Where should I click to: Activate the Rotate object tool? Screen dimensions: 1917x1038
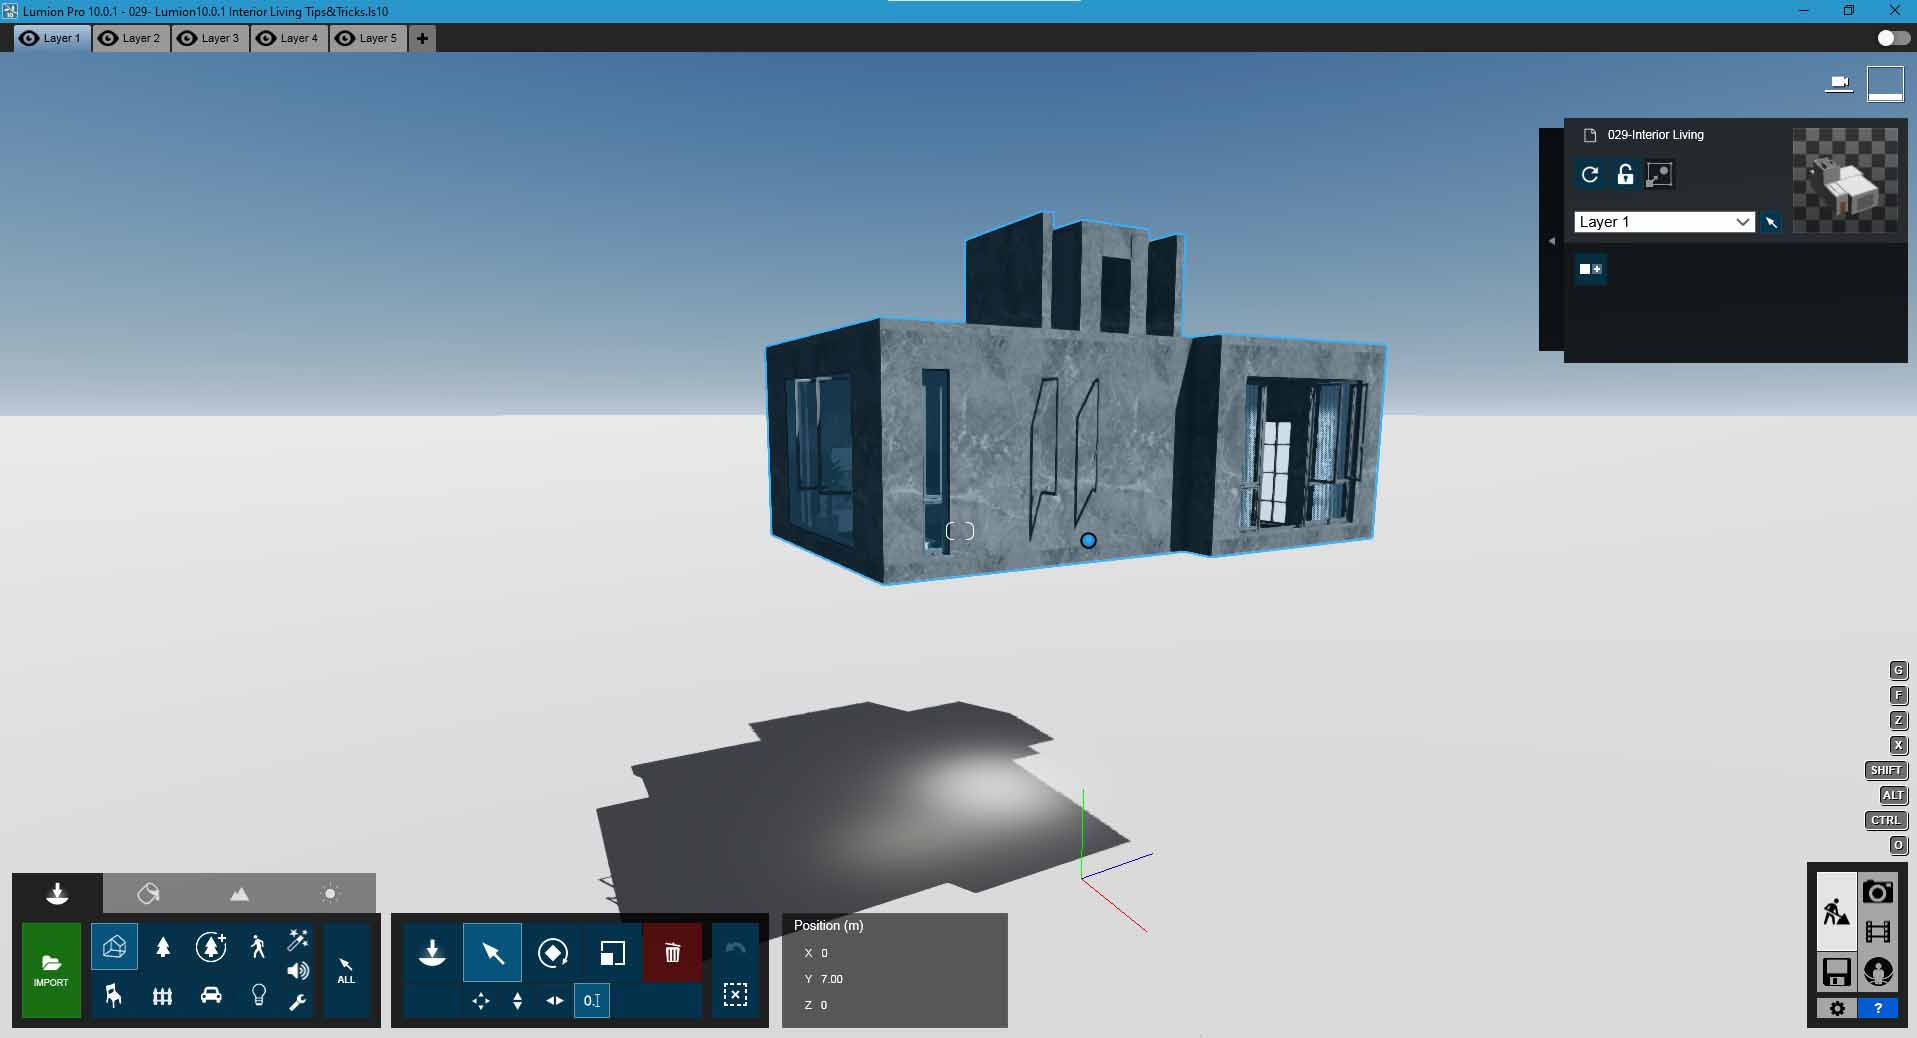click(x=552, y=953)
